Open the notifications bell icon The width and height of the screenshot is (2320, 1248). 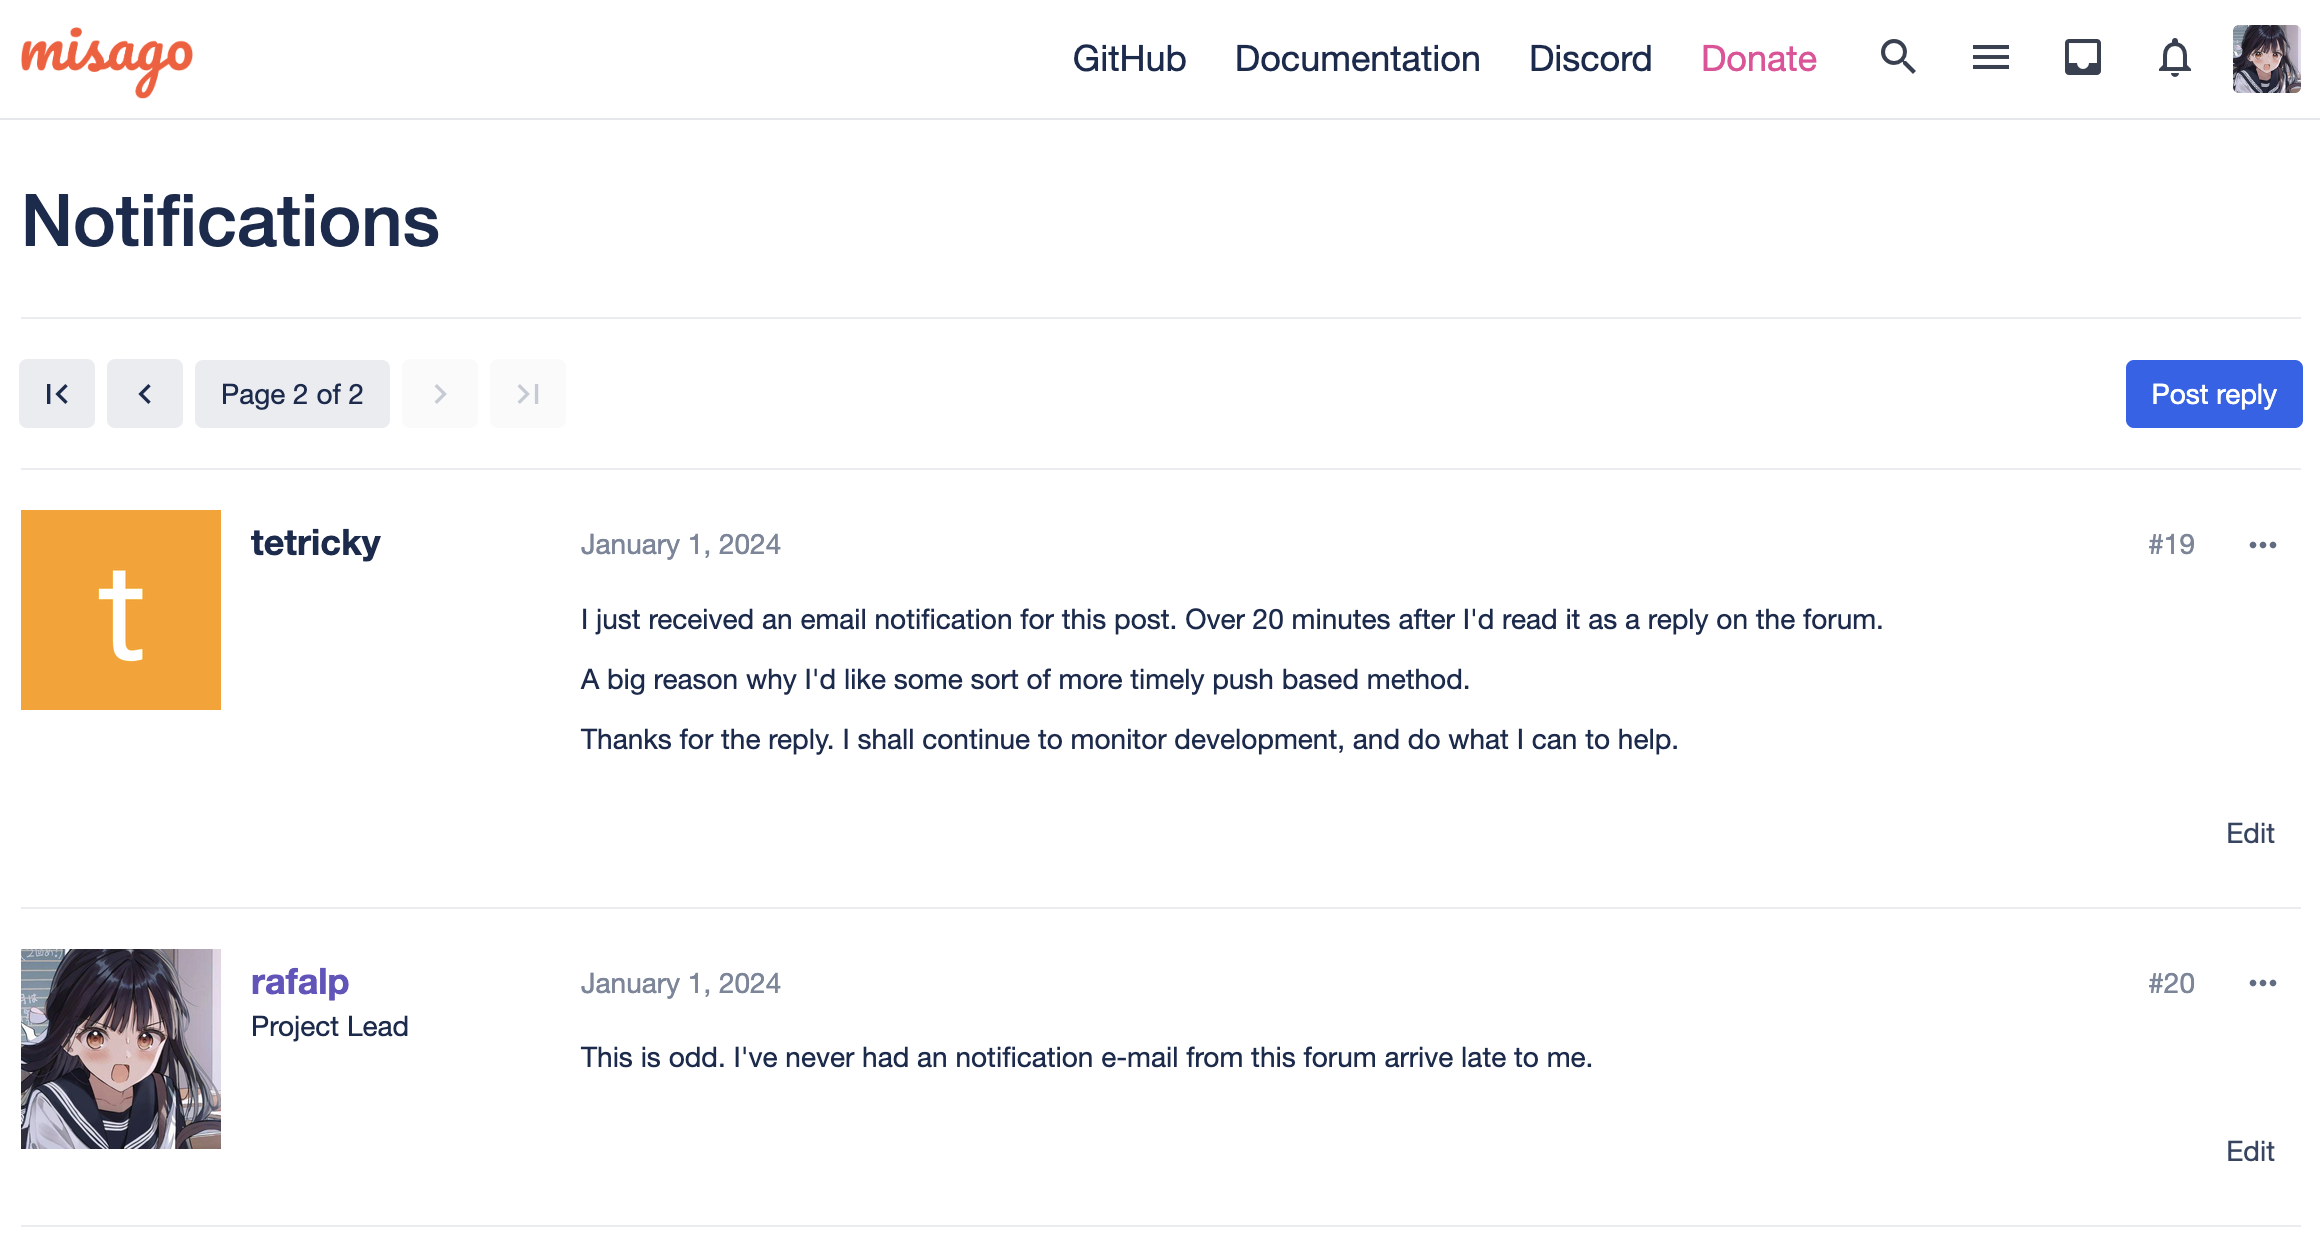(2174, 58)
